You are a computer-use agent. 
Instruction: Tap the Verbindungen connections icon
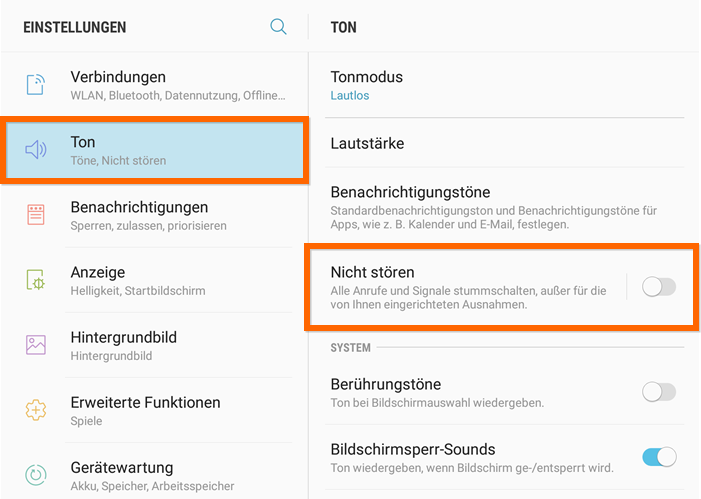pyautogui.click(x=35, y=85)
